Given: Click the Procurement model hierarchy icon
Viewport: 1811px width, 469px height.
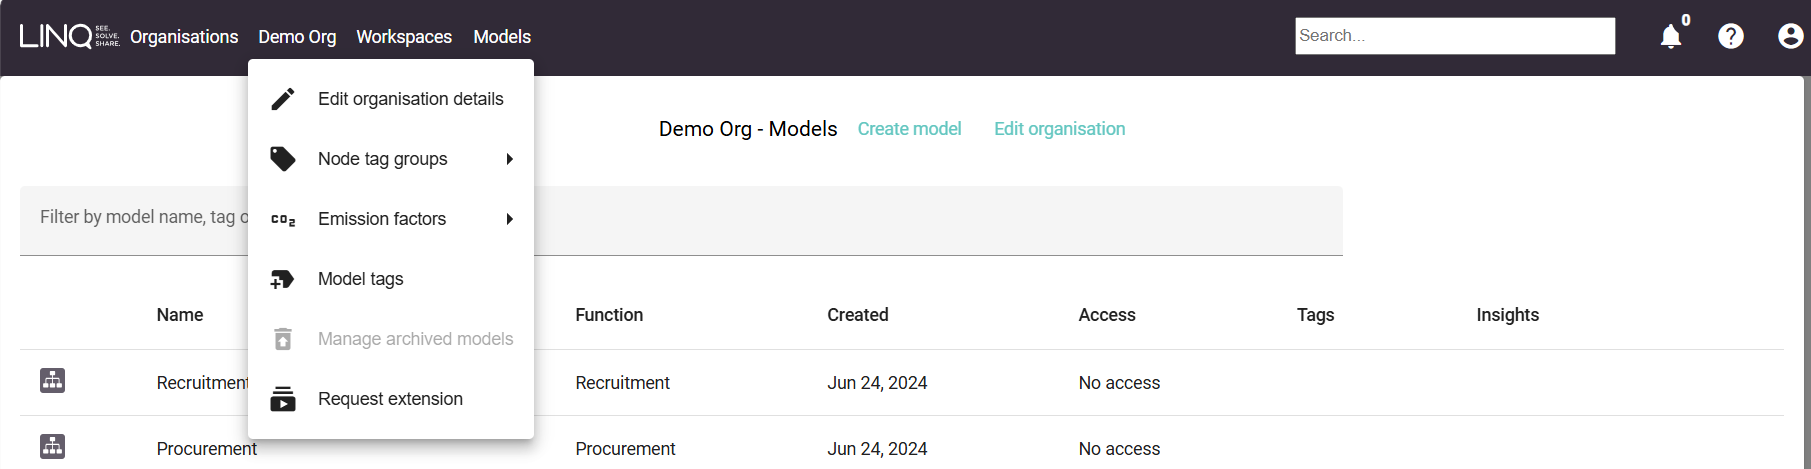Looking at the screenshot, I should (x=53, y=447).
